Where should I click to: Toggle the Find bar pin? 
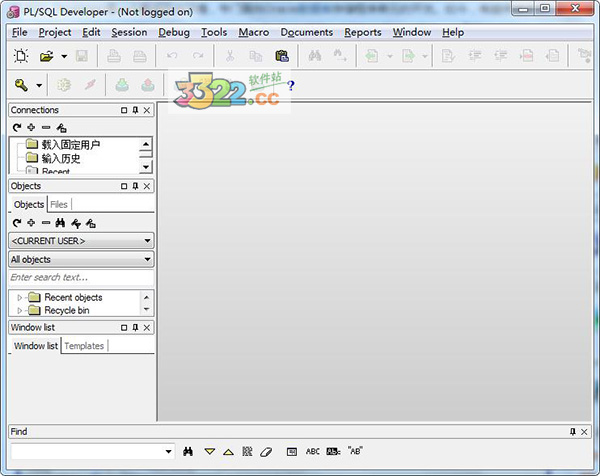coord(572,432)
